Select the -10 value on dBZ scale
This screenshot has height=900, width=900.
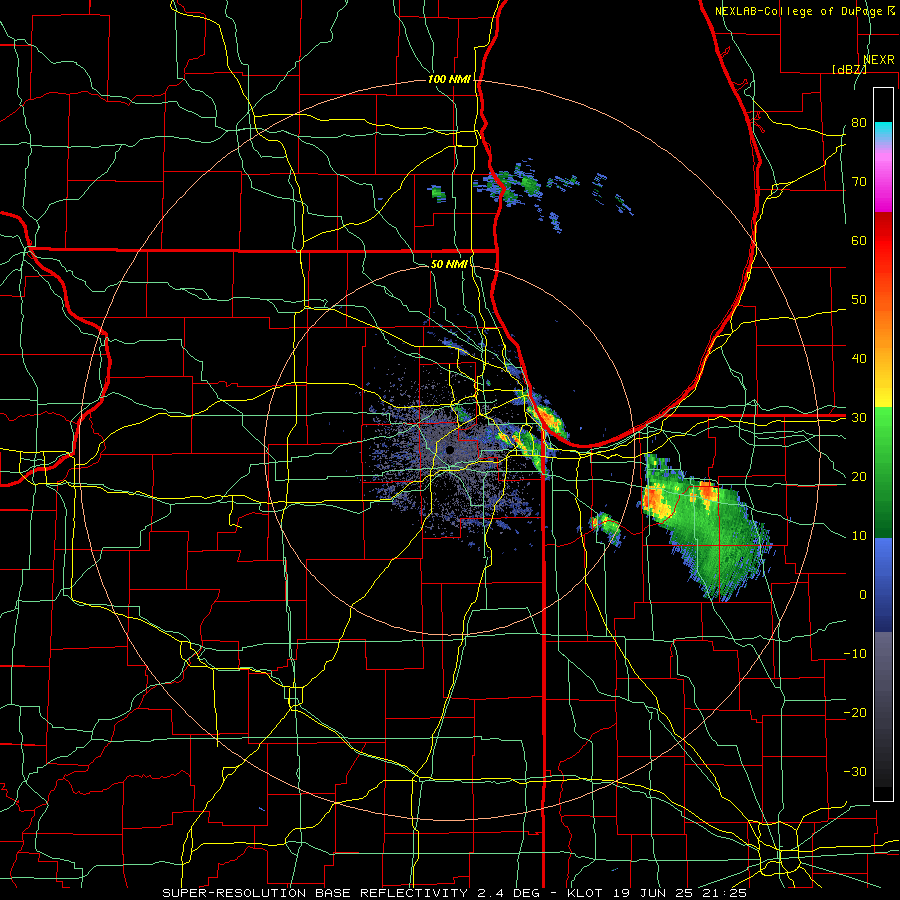855,654
